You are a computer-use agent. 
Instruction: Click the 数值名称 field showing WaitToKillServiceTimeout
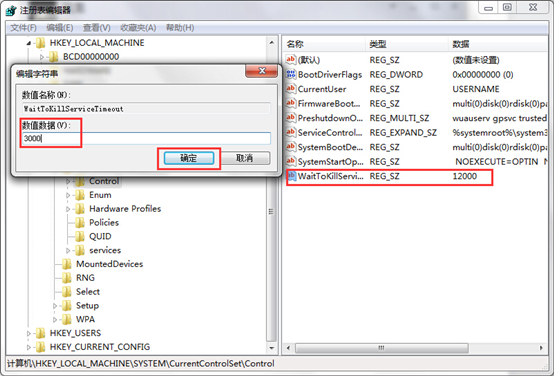coord(146,109)
